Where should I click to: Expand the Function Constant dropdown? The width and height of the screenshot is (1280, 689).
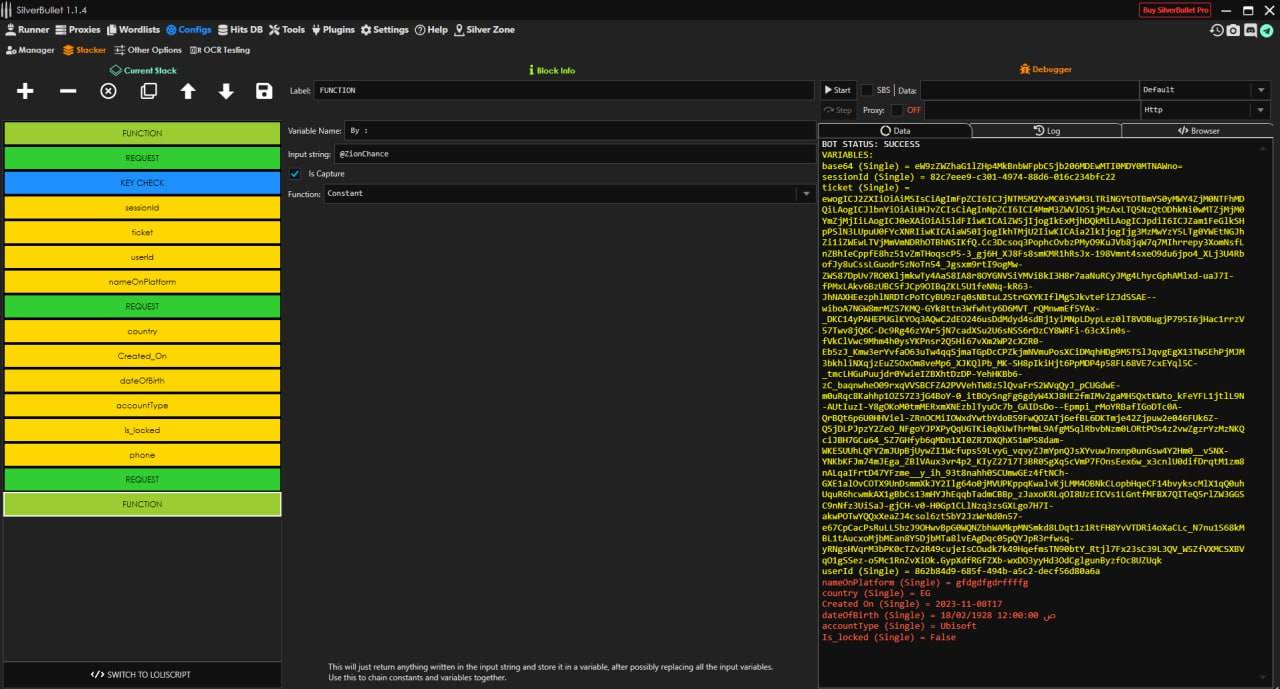tap(805, 194)
